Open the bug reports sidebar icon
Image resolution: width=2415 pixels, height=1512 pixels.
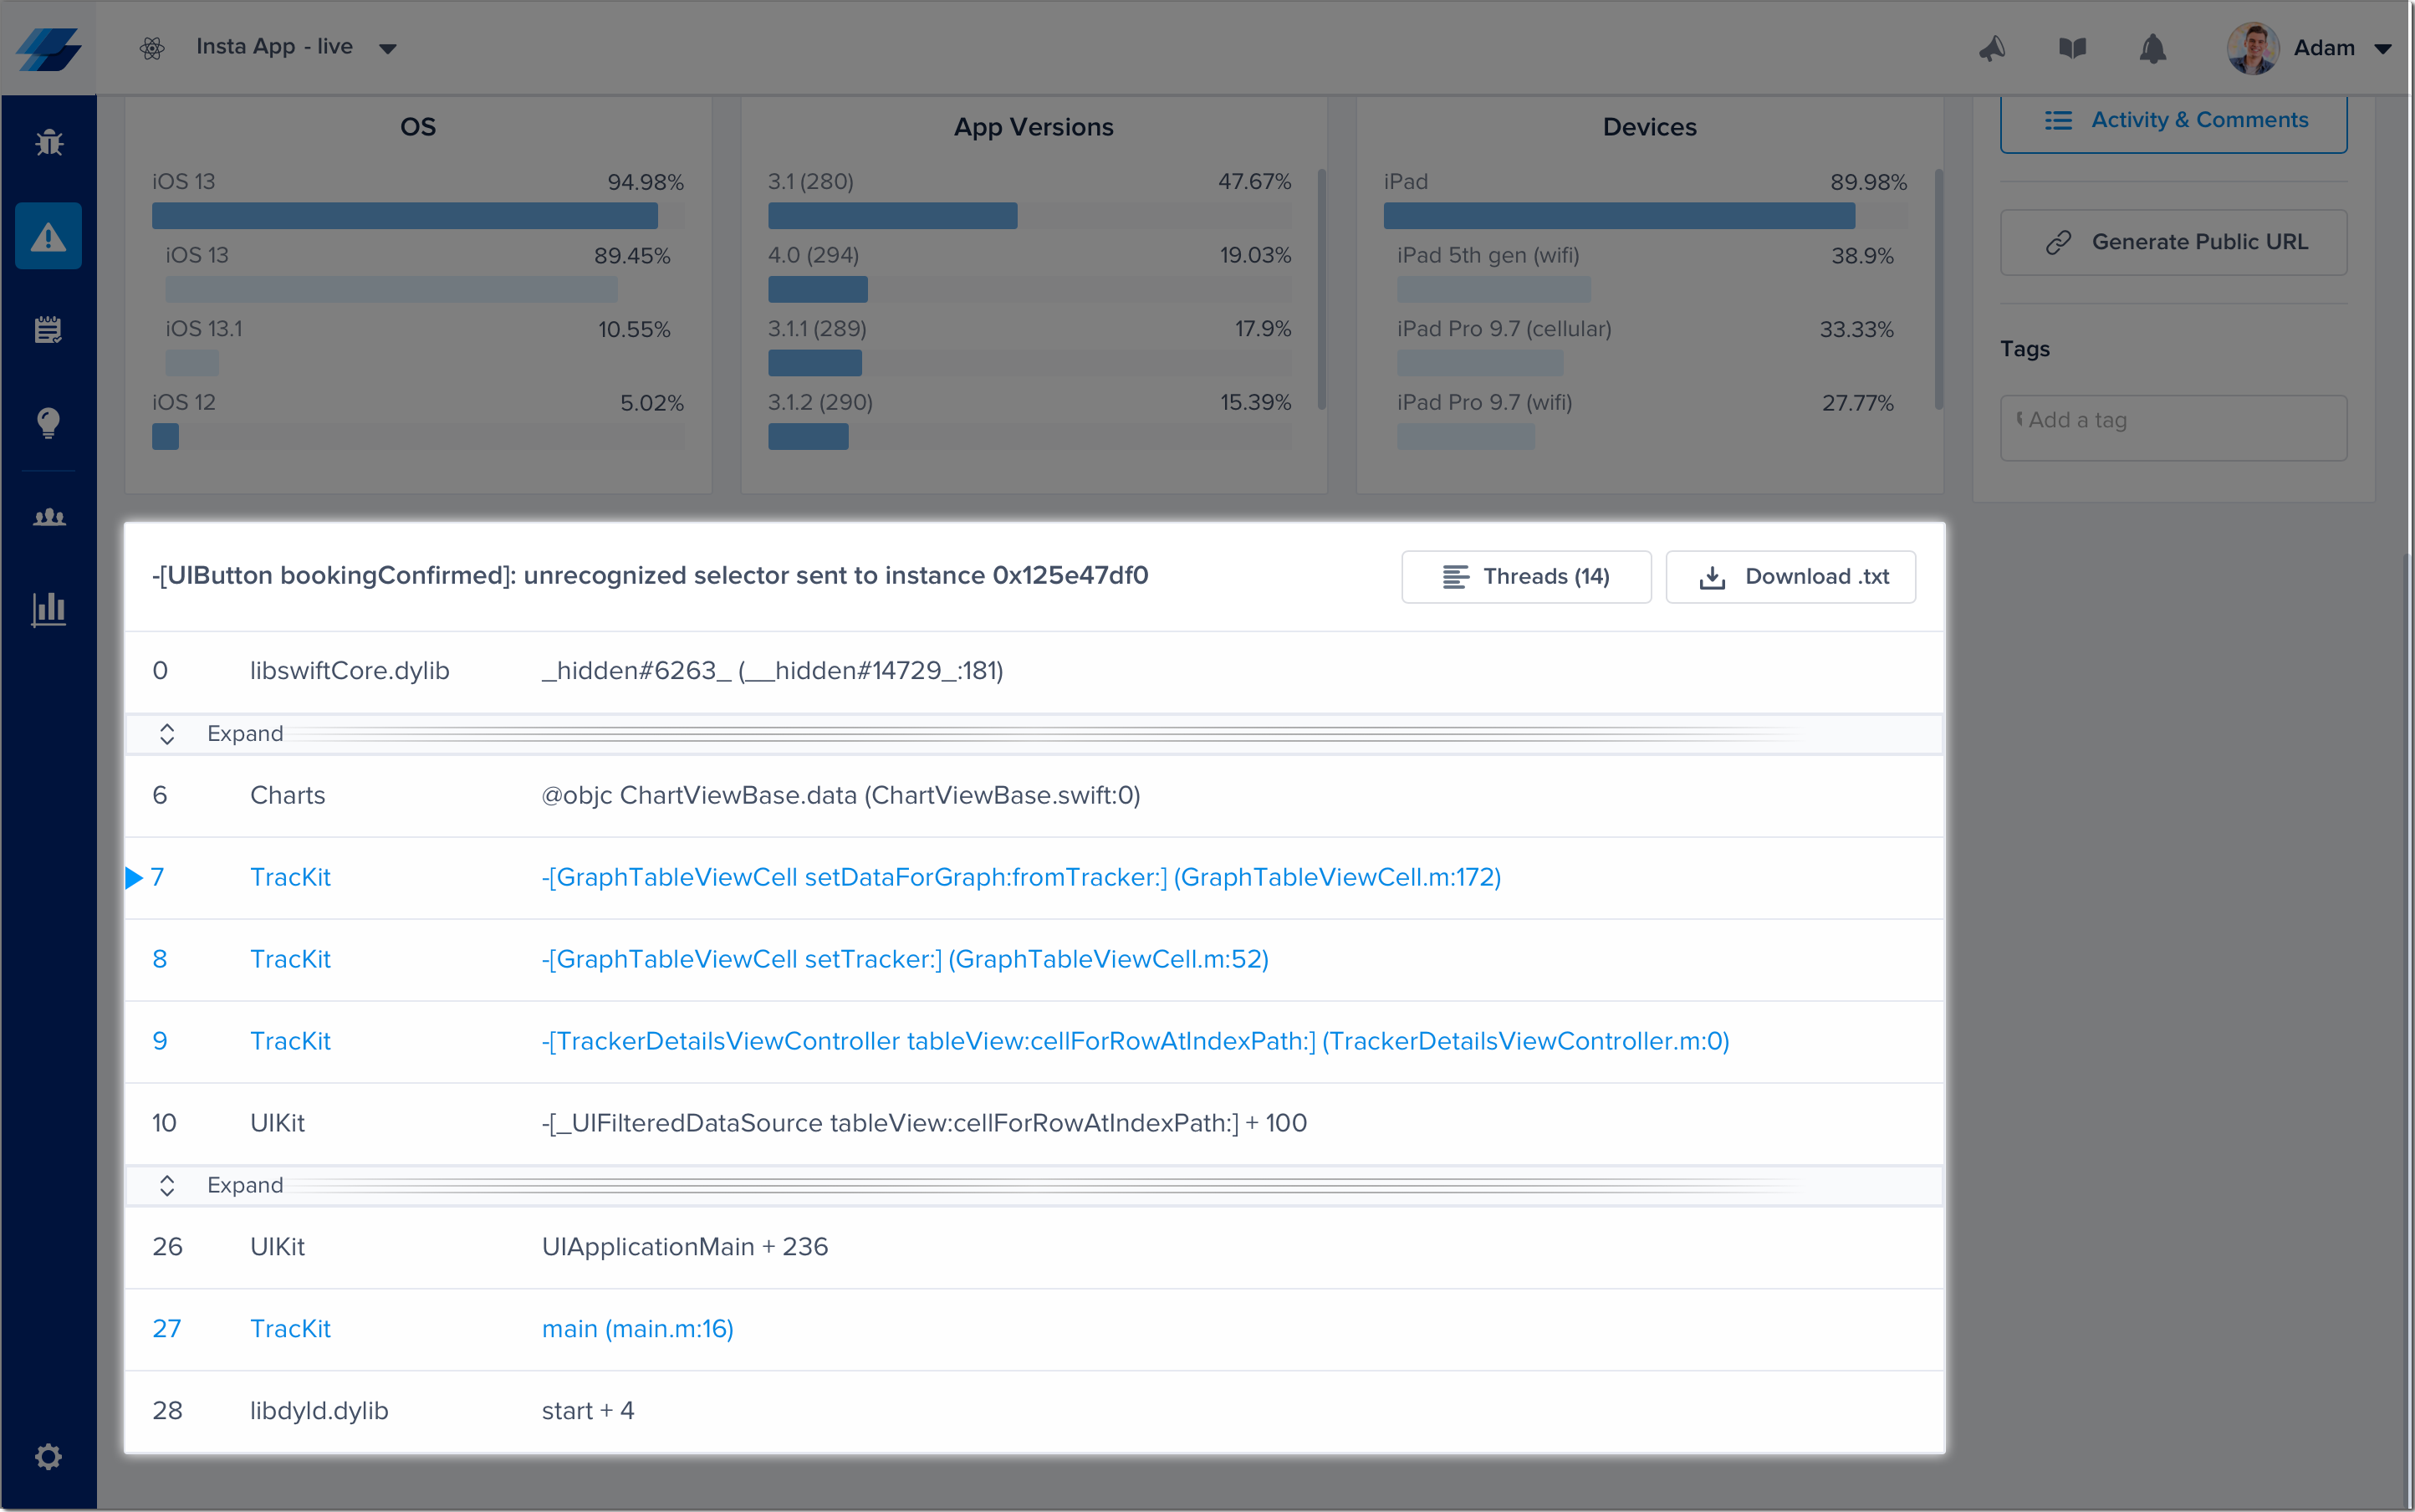[x=48, y=143]
